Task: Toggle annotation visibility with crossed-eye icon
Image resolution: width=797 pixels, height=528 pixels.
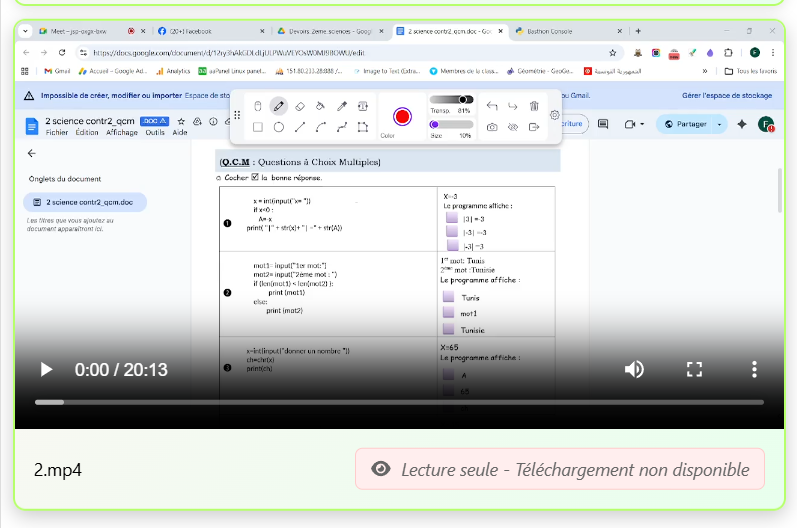Action: [513, 127]
